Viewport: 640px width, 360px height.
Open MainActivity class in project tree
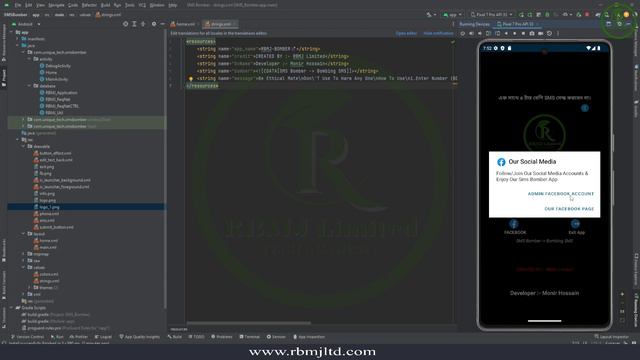[54, 79]
